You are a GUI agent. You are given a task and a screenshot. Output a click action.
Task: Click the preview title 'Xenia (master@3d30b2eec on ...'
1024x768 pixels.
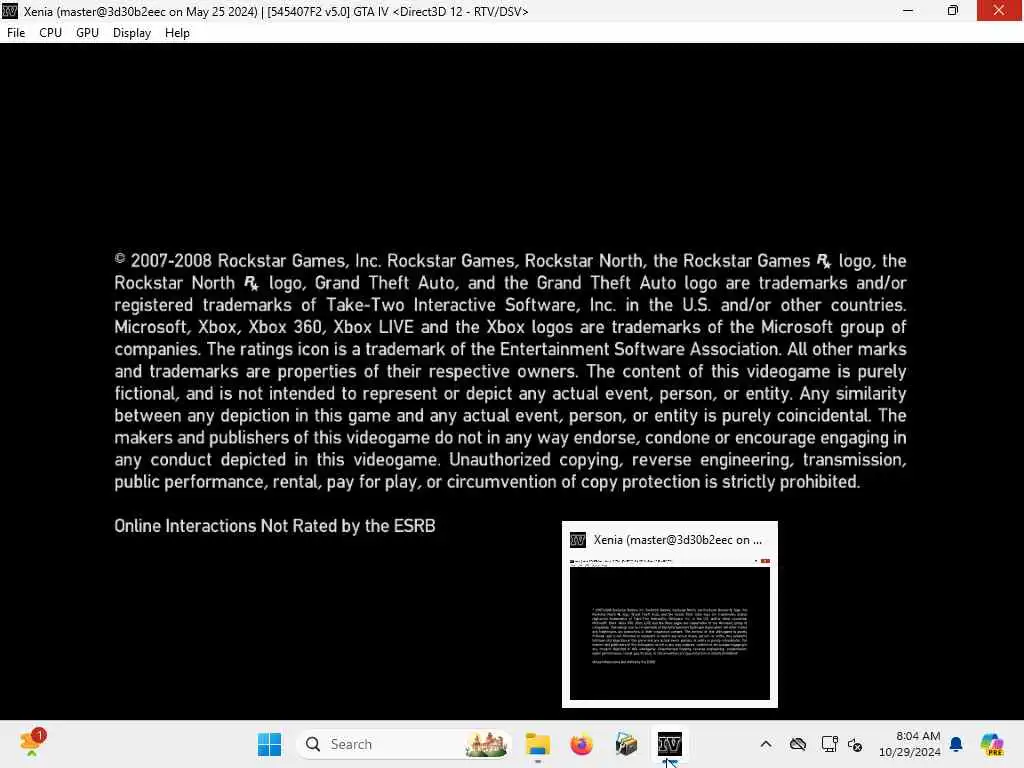click(x=677, y=539)
